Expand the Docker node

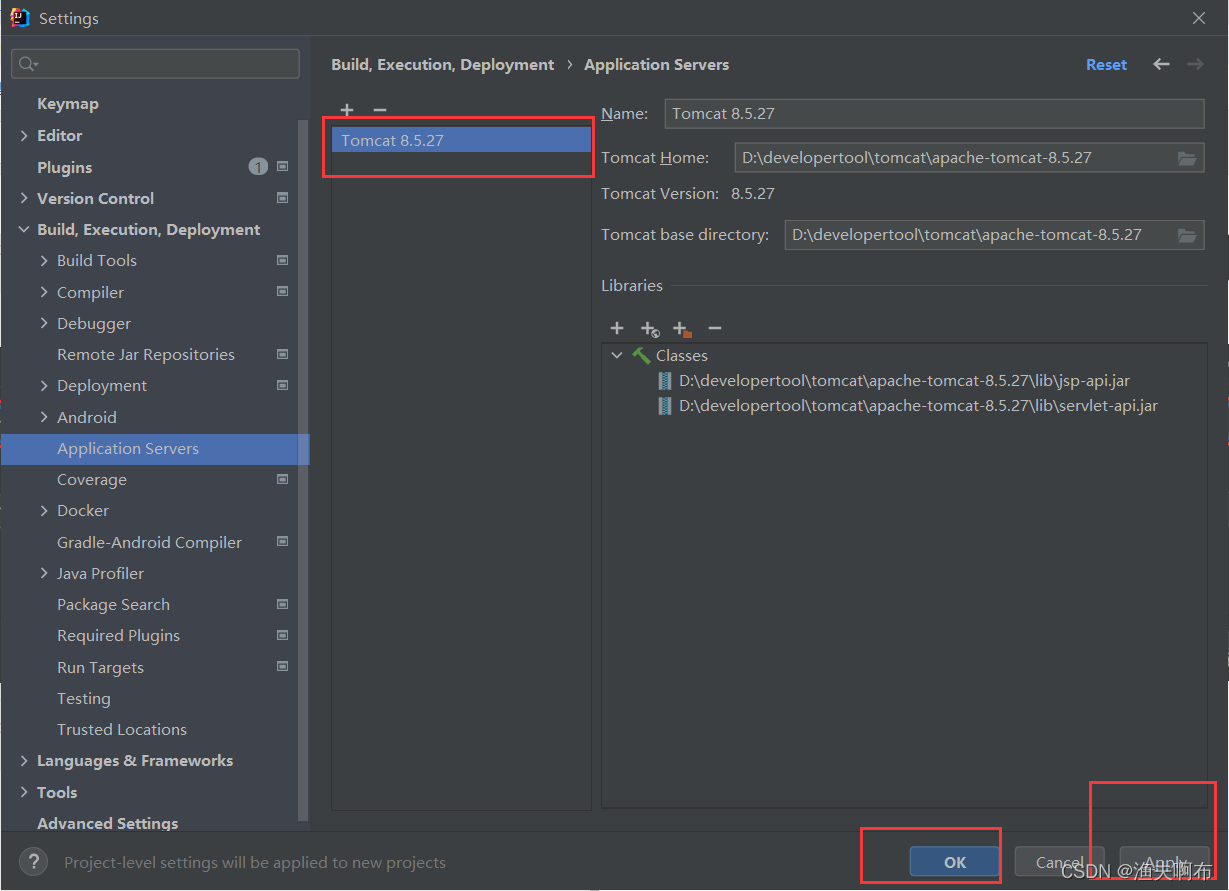[44, 510]
